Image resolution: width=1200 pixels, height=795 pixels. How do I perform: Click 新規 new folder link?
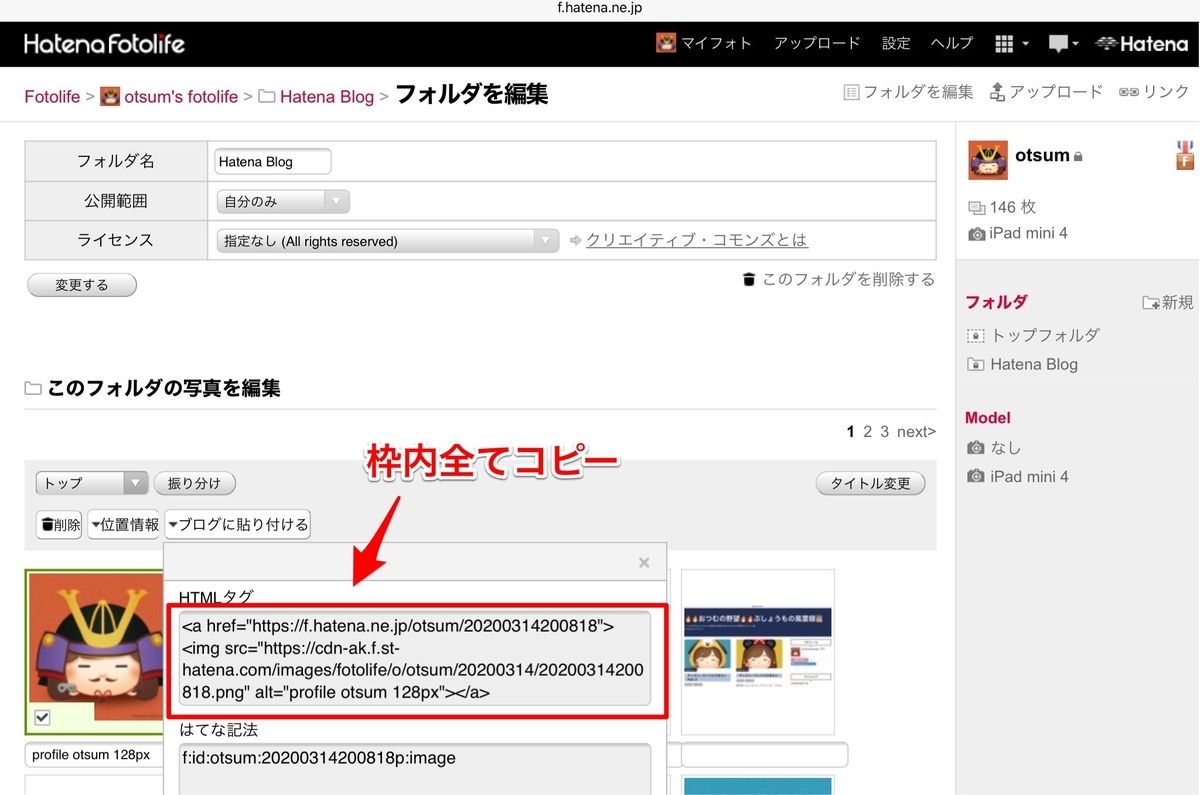coord(1168,302)
